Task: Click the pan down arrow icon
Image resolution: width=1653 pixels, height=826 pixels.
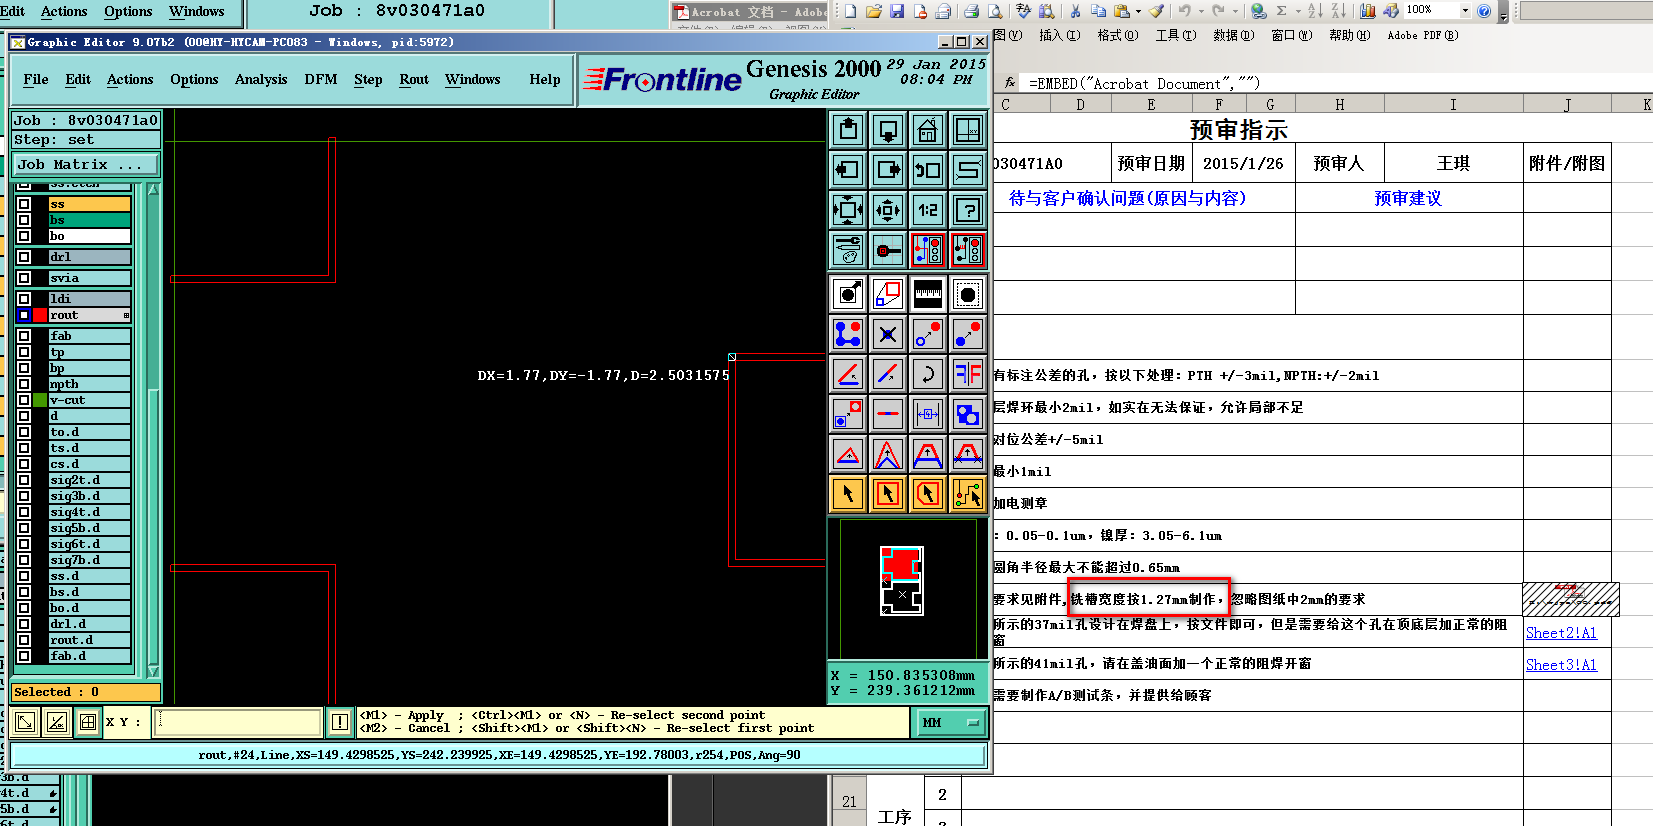Action: tap(888, 130)
